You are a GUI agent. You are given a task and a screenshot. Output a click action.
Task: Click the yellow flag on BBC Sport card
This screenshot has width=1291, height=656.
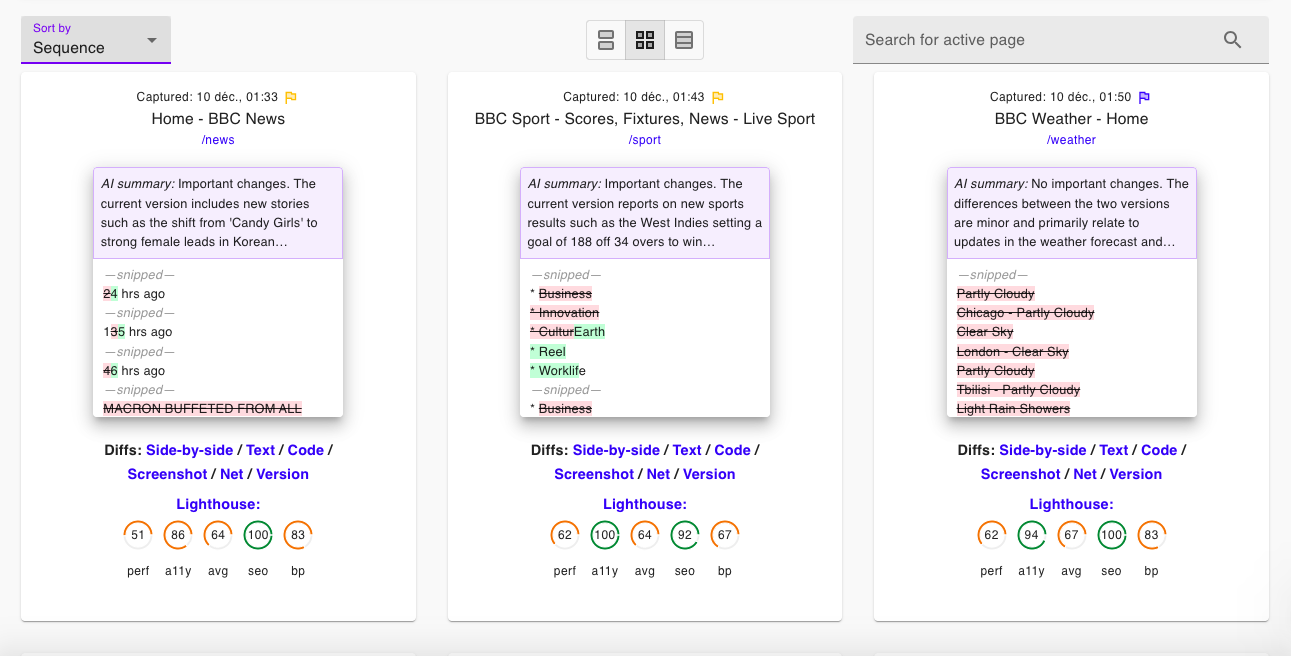717,98
